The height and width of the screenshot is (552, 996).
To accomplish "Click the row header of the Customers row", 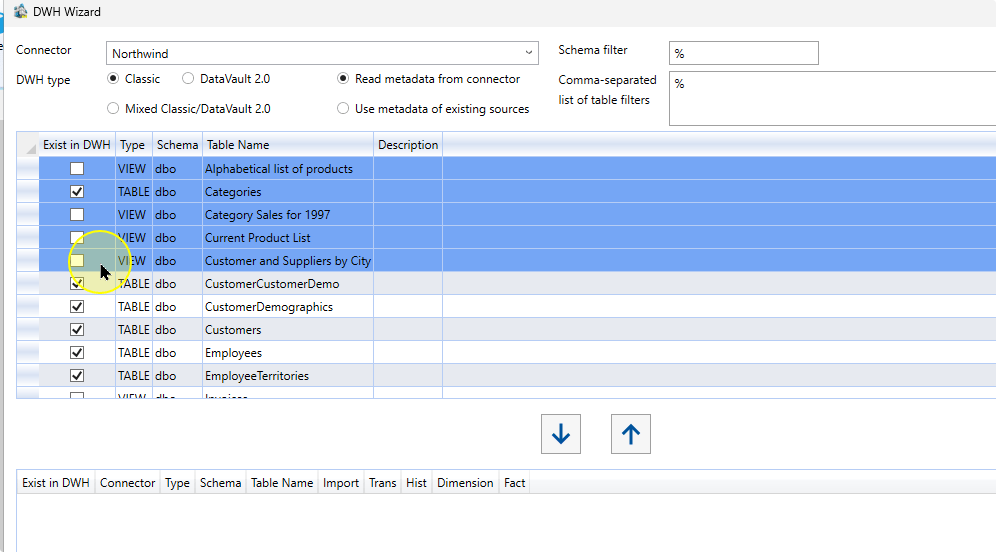I will (28, 330).
